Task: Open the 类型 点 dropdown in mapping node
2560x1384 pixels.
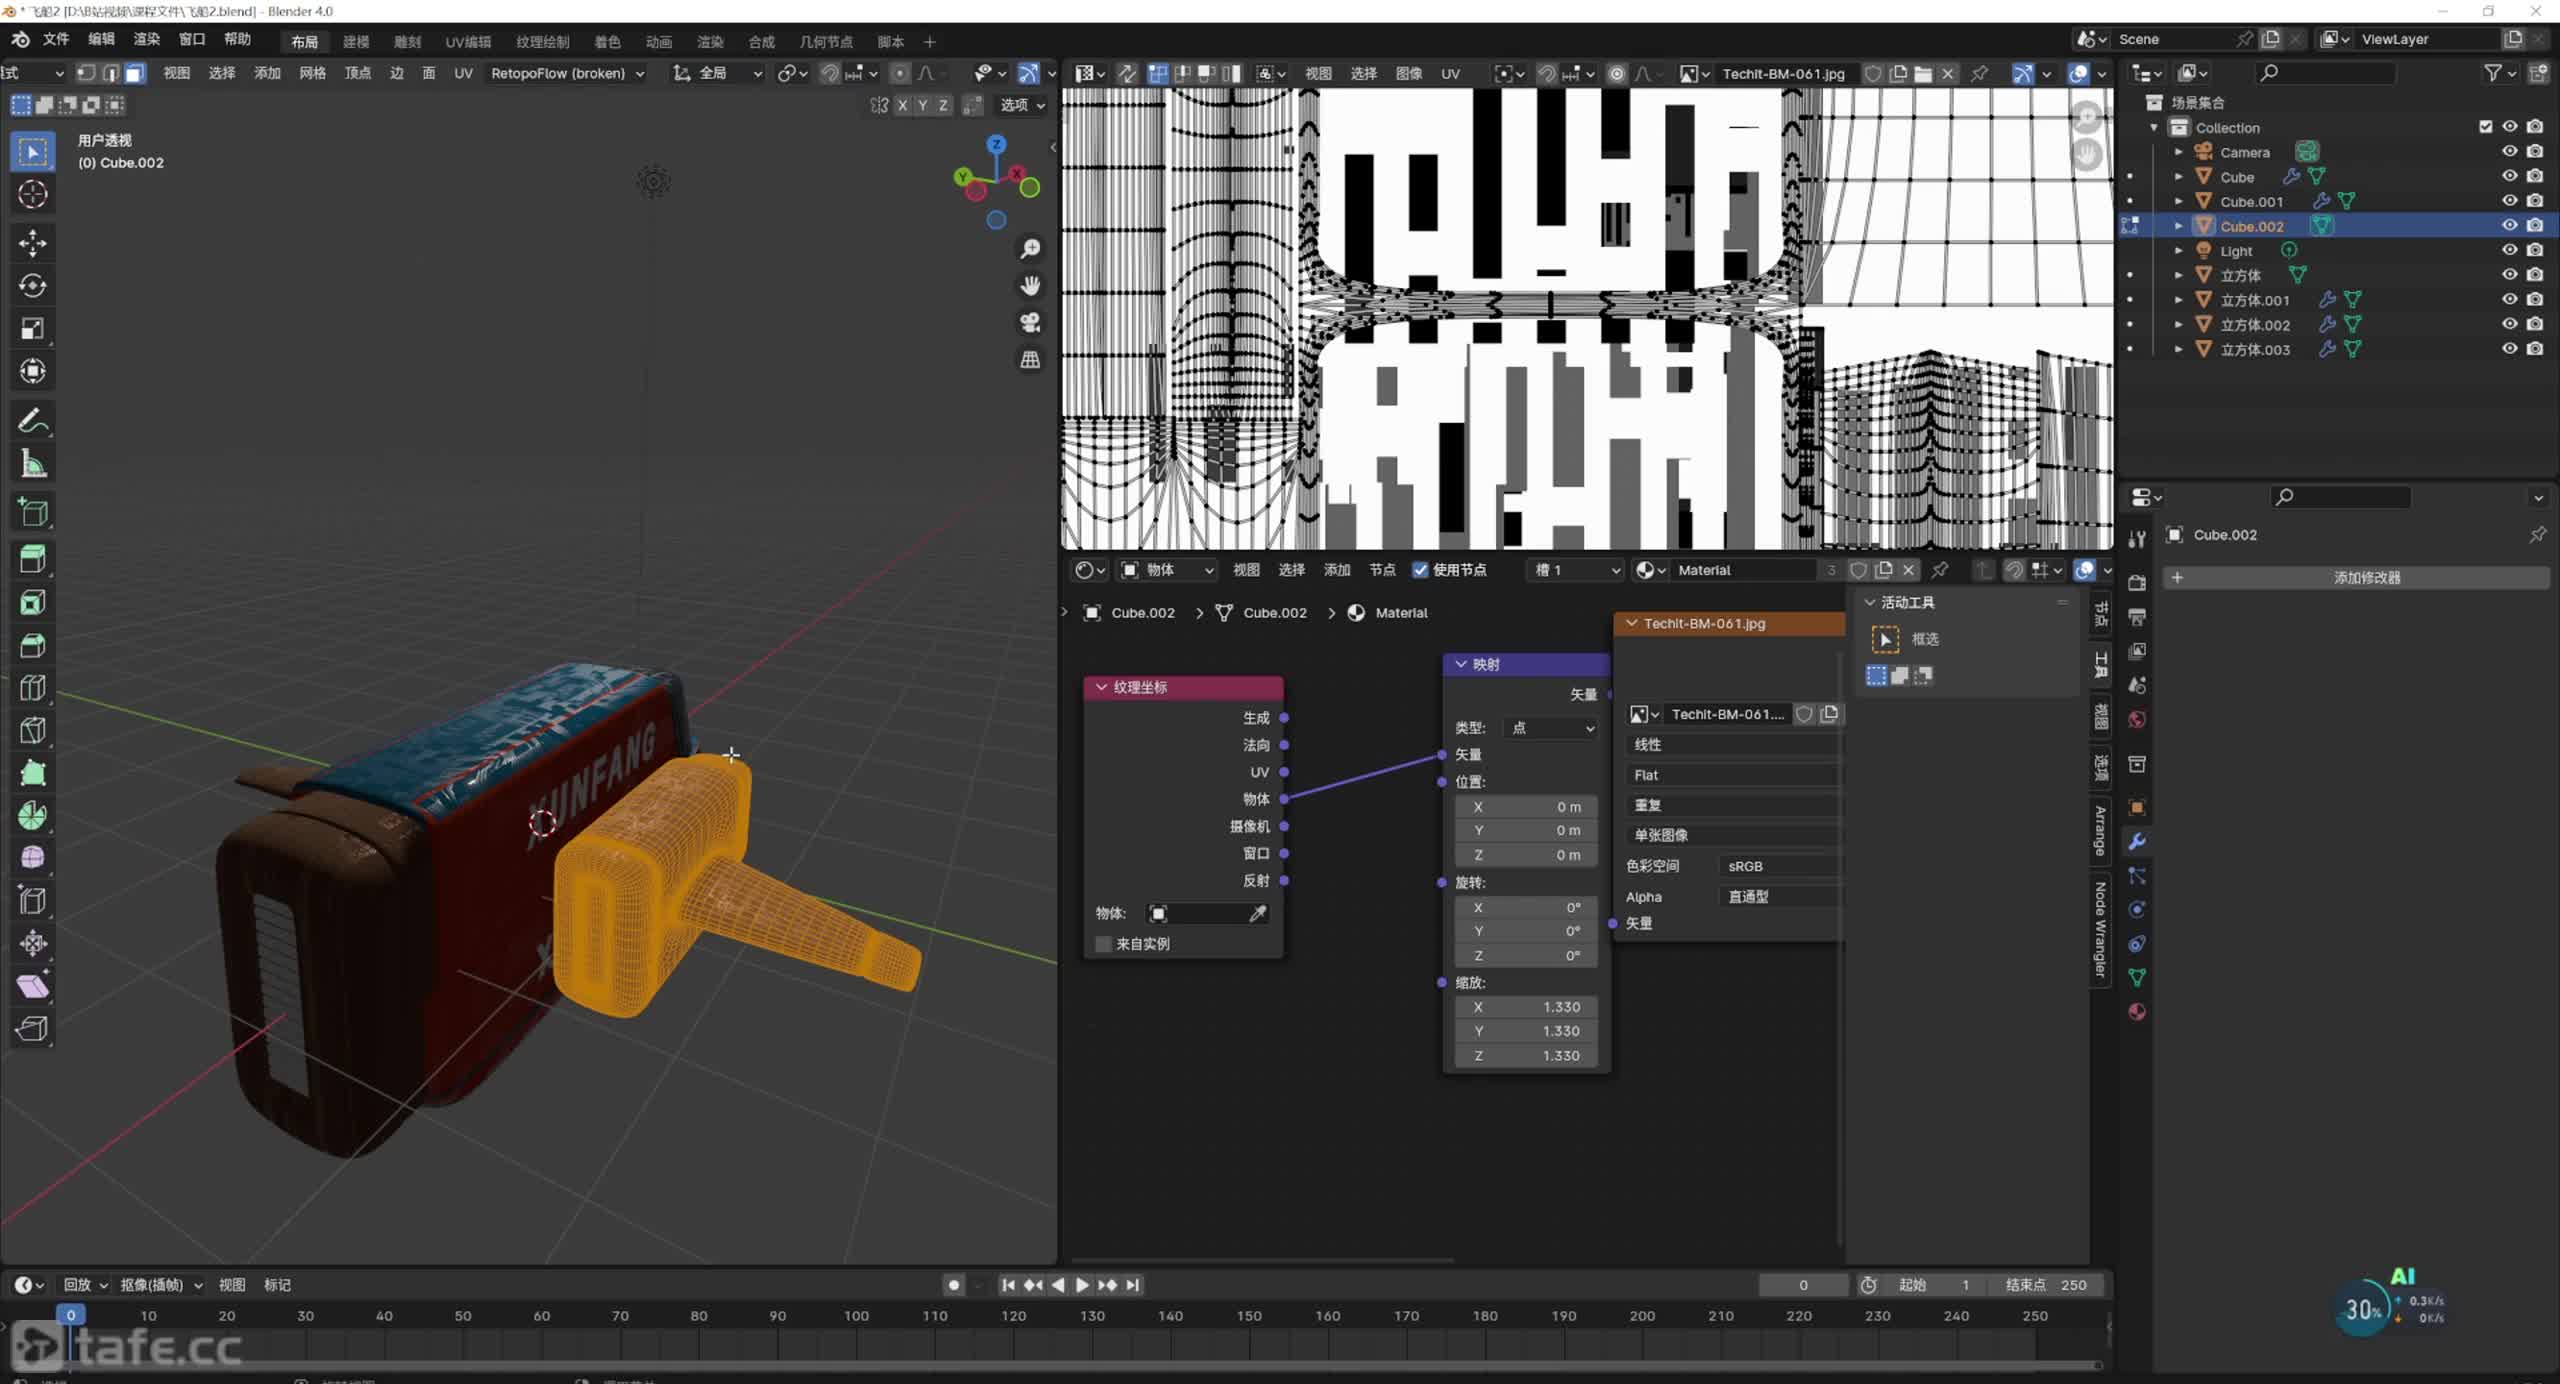Action: pyautogui.click(x=1550, y=728)
